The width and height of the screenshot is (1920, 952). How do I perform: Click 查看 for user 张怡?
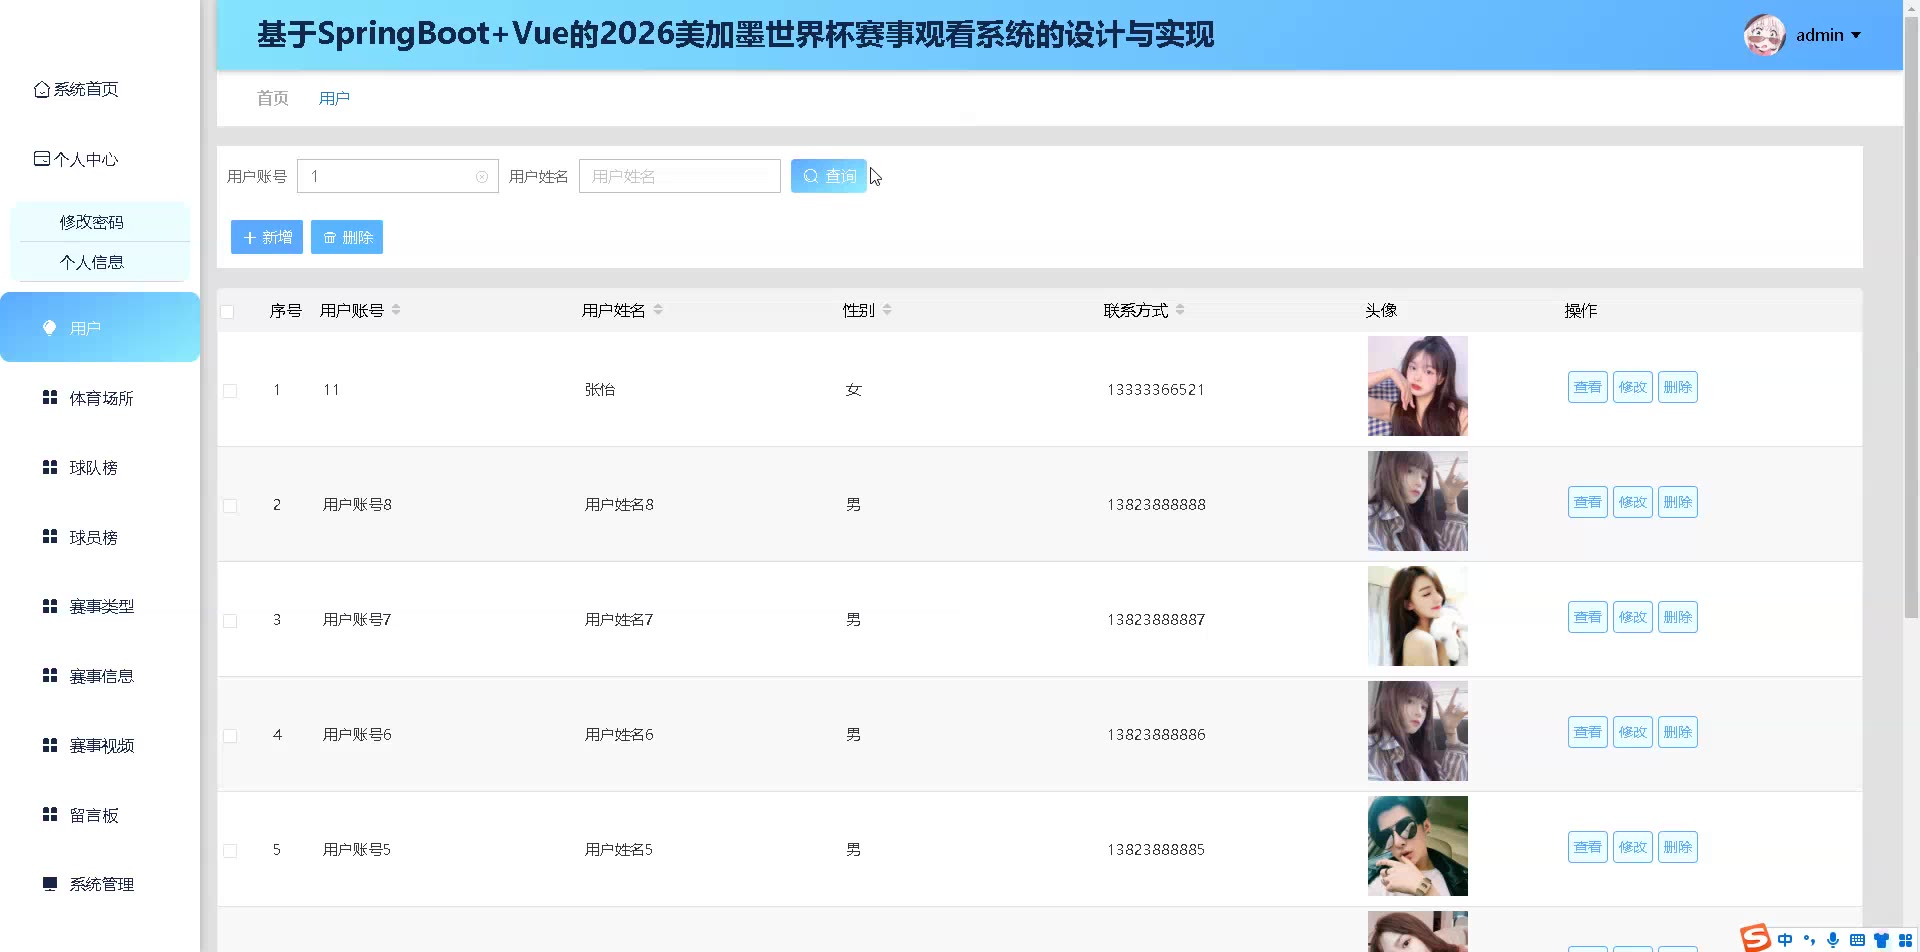pyautogui.click(x=1588, y=387)
